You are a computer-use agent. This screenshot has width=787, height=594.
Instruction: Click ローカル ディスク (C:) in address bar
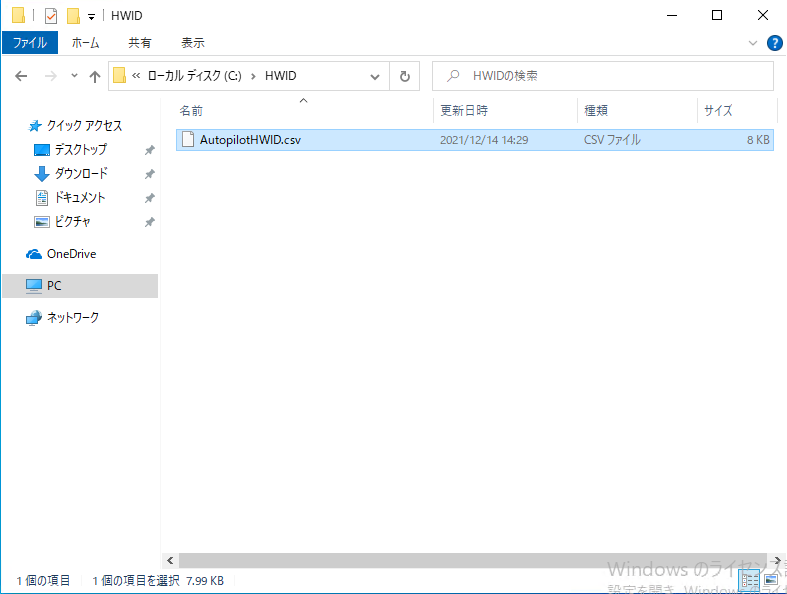(x=194, y=76)
